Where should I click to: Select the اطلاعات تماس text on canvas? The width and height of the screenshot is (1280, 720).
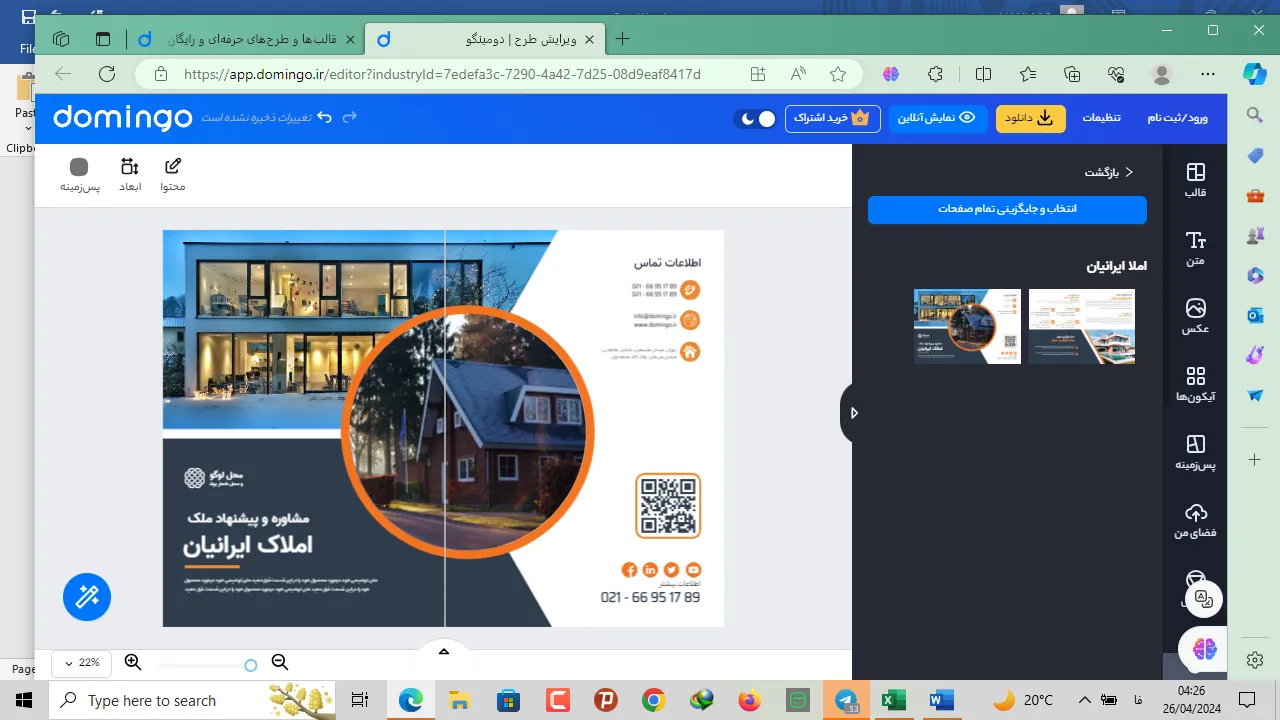click(x=667, y=262)
